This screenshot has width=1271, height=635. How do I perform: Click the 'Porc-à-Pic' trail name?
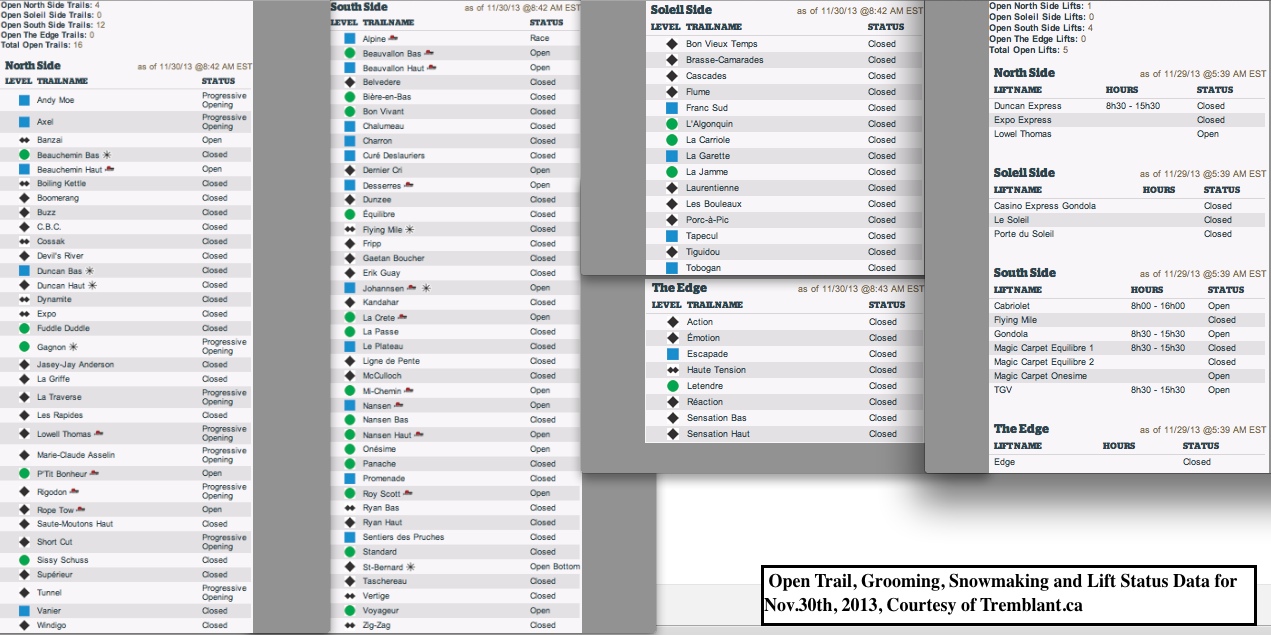707,220
